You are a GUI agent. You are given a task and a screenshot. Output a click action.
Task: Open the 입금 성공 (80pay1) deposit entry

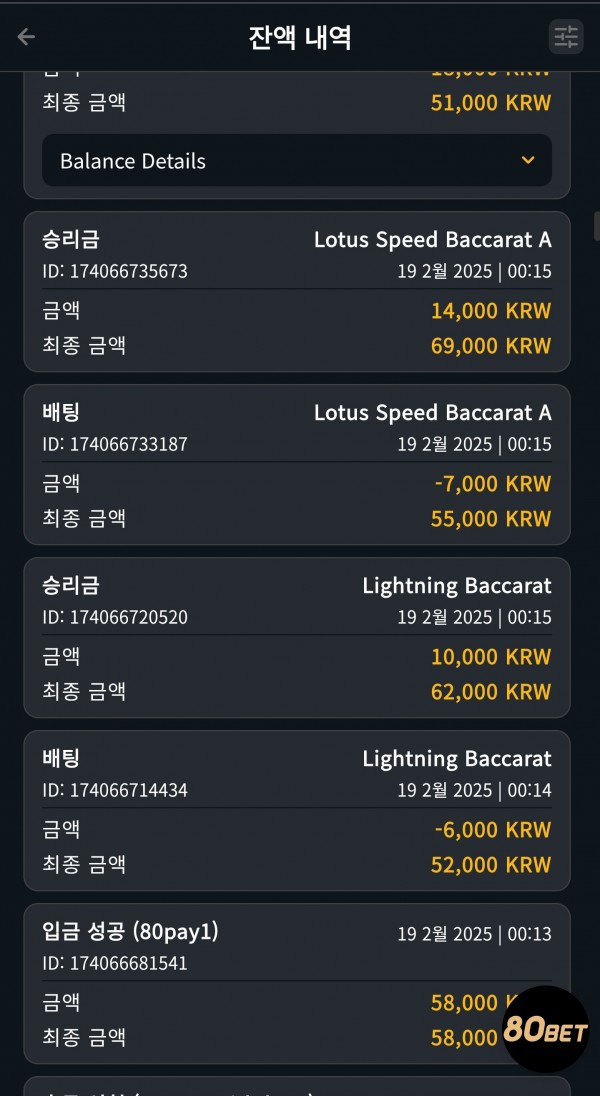[x=297, y=983]
